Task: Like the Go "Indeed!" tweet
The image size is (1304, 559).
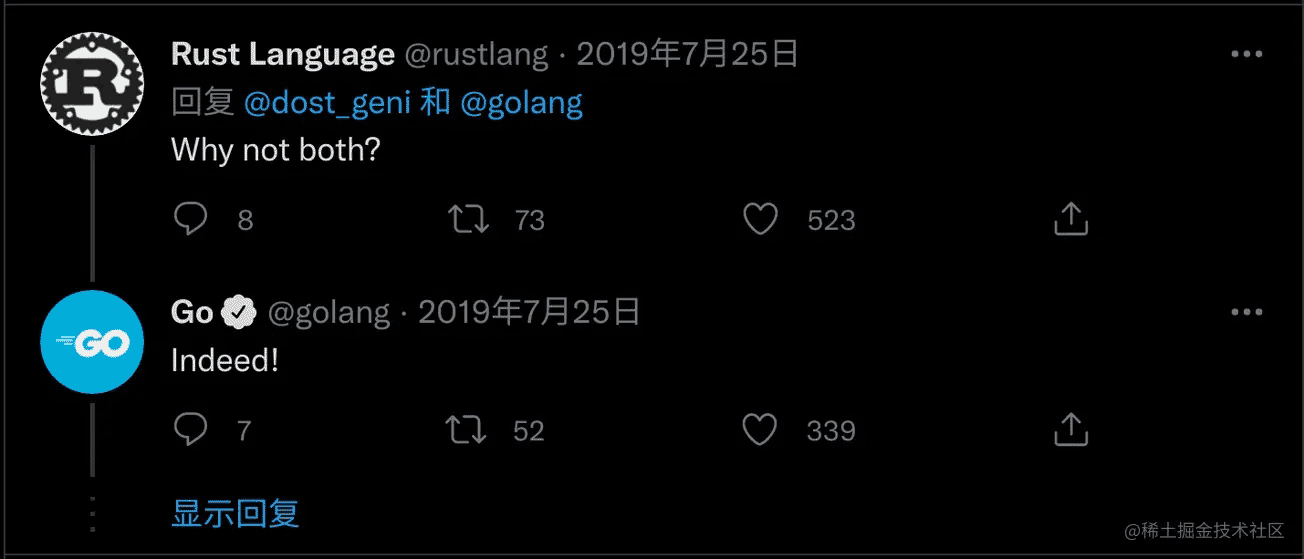Action: [x=760, y=430]
